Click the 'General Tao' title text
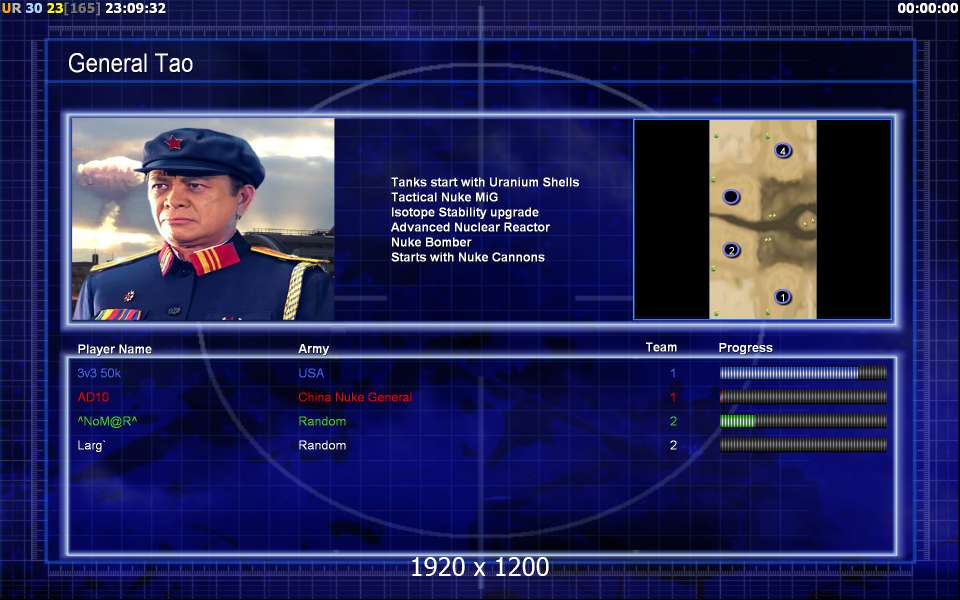960x600 pixels. tap(130, 63)
